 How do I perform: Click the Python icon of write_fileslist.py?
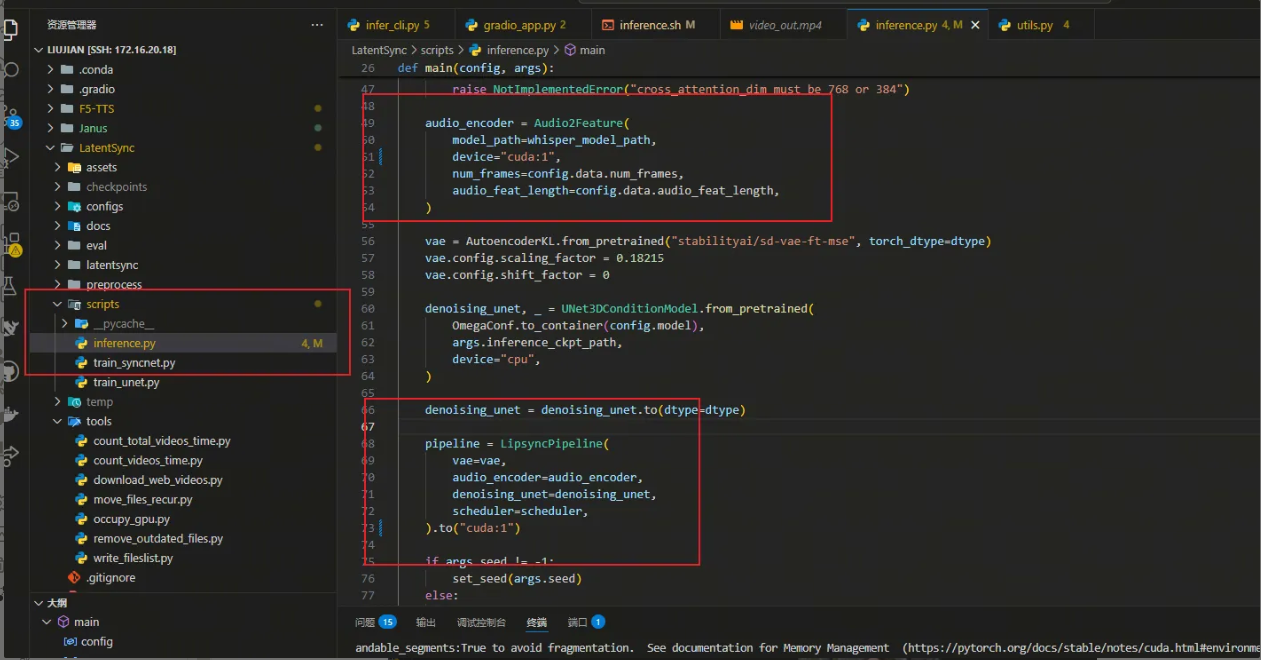(x=83, y=558)
